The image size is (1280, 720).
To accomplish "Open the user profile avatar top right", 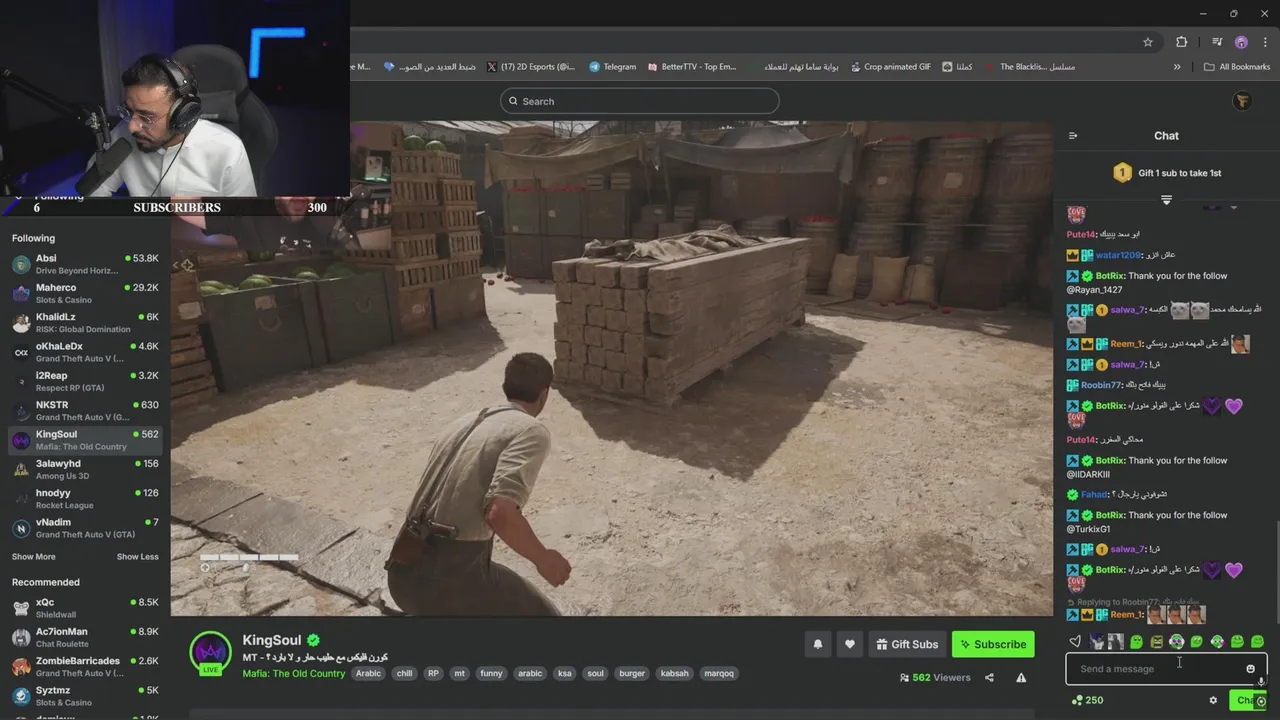I will [1242, 101].
